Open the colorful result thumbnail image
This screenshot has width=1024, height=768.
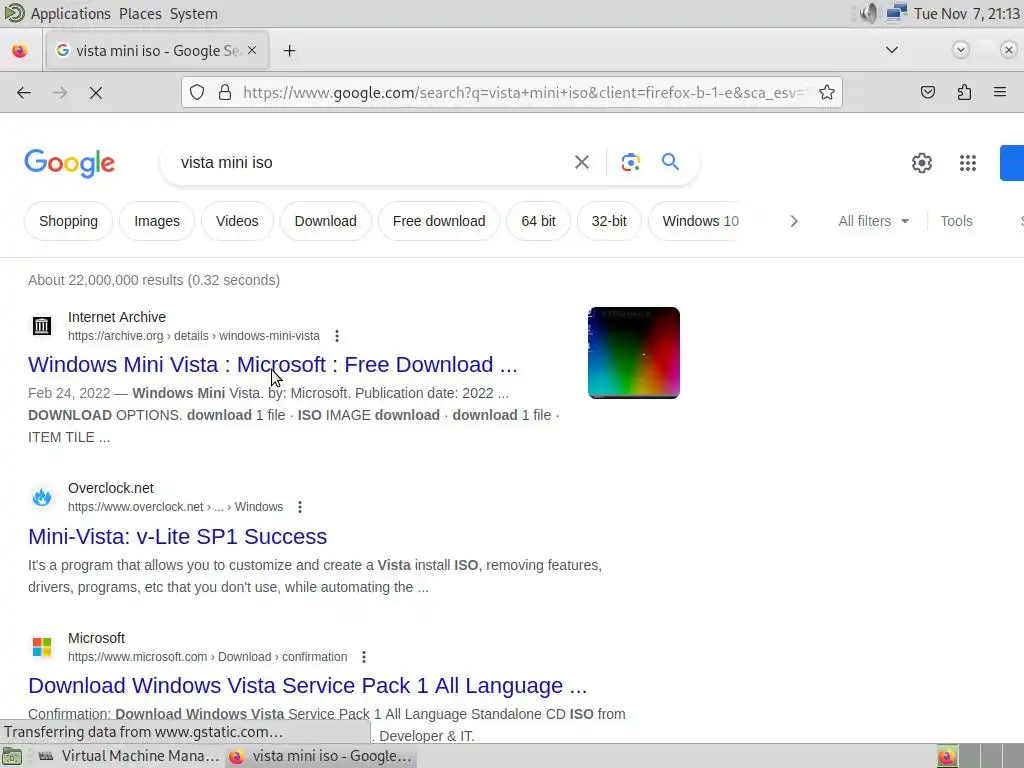(x=633, y=353)
